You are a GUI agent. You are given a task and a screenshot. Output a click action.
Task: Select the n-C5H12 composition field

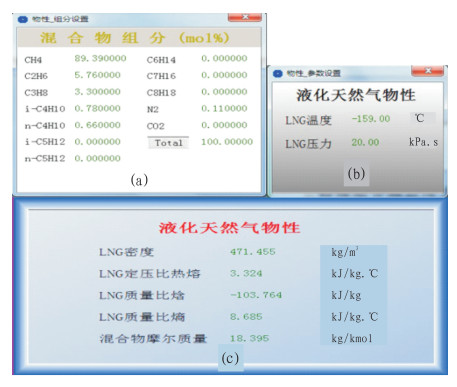[97, 158]
